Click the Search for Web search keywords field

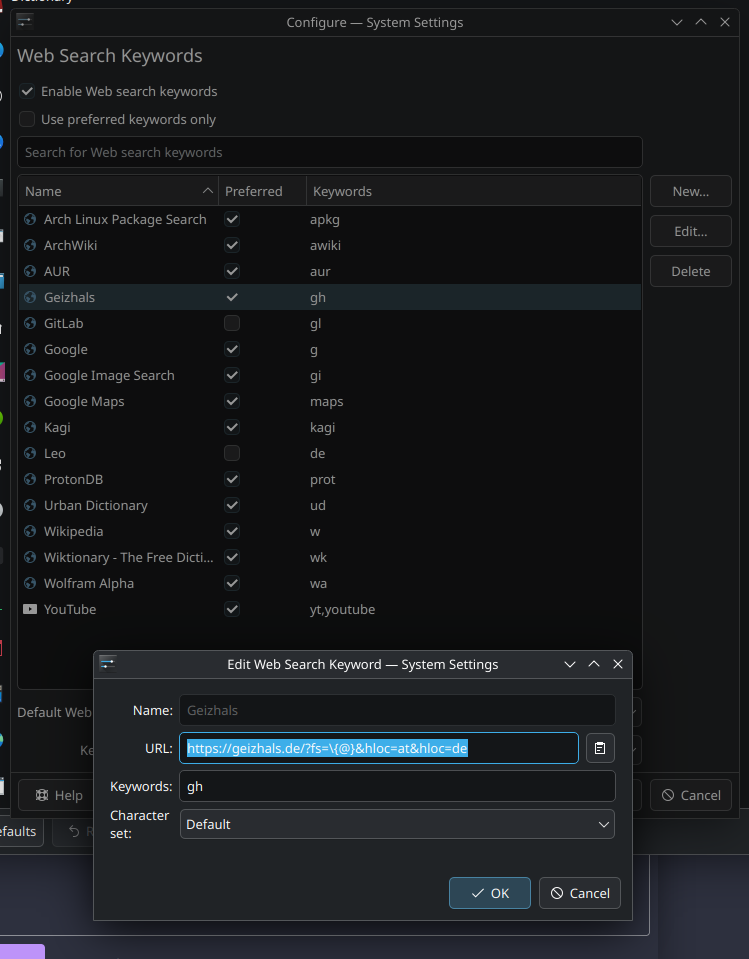click(x=330, y=152)
